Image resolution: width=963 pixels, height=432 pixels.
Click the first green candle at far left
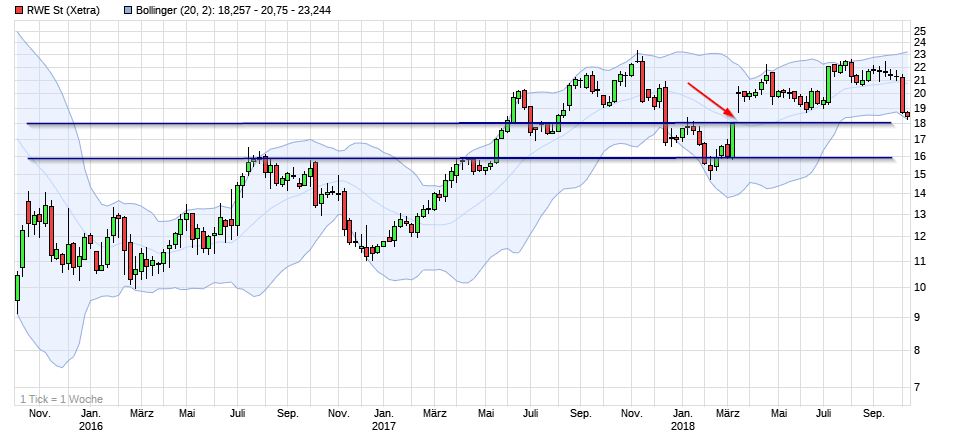click(17, 287)
